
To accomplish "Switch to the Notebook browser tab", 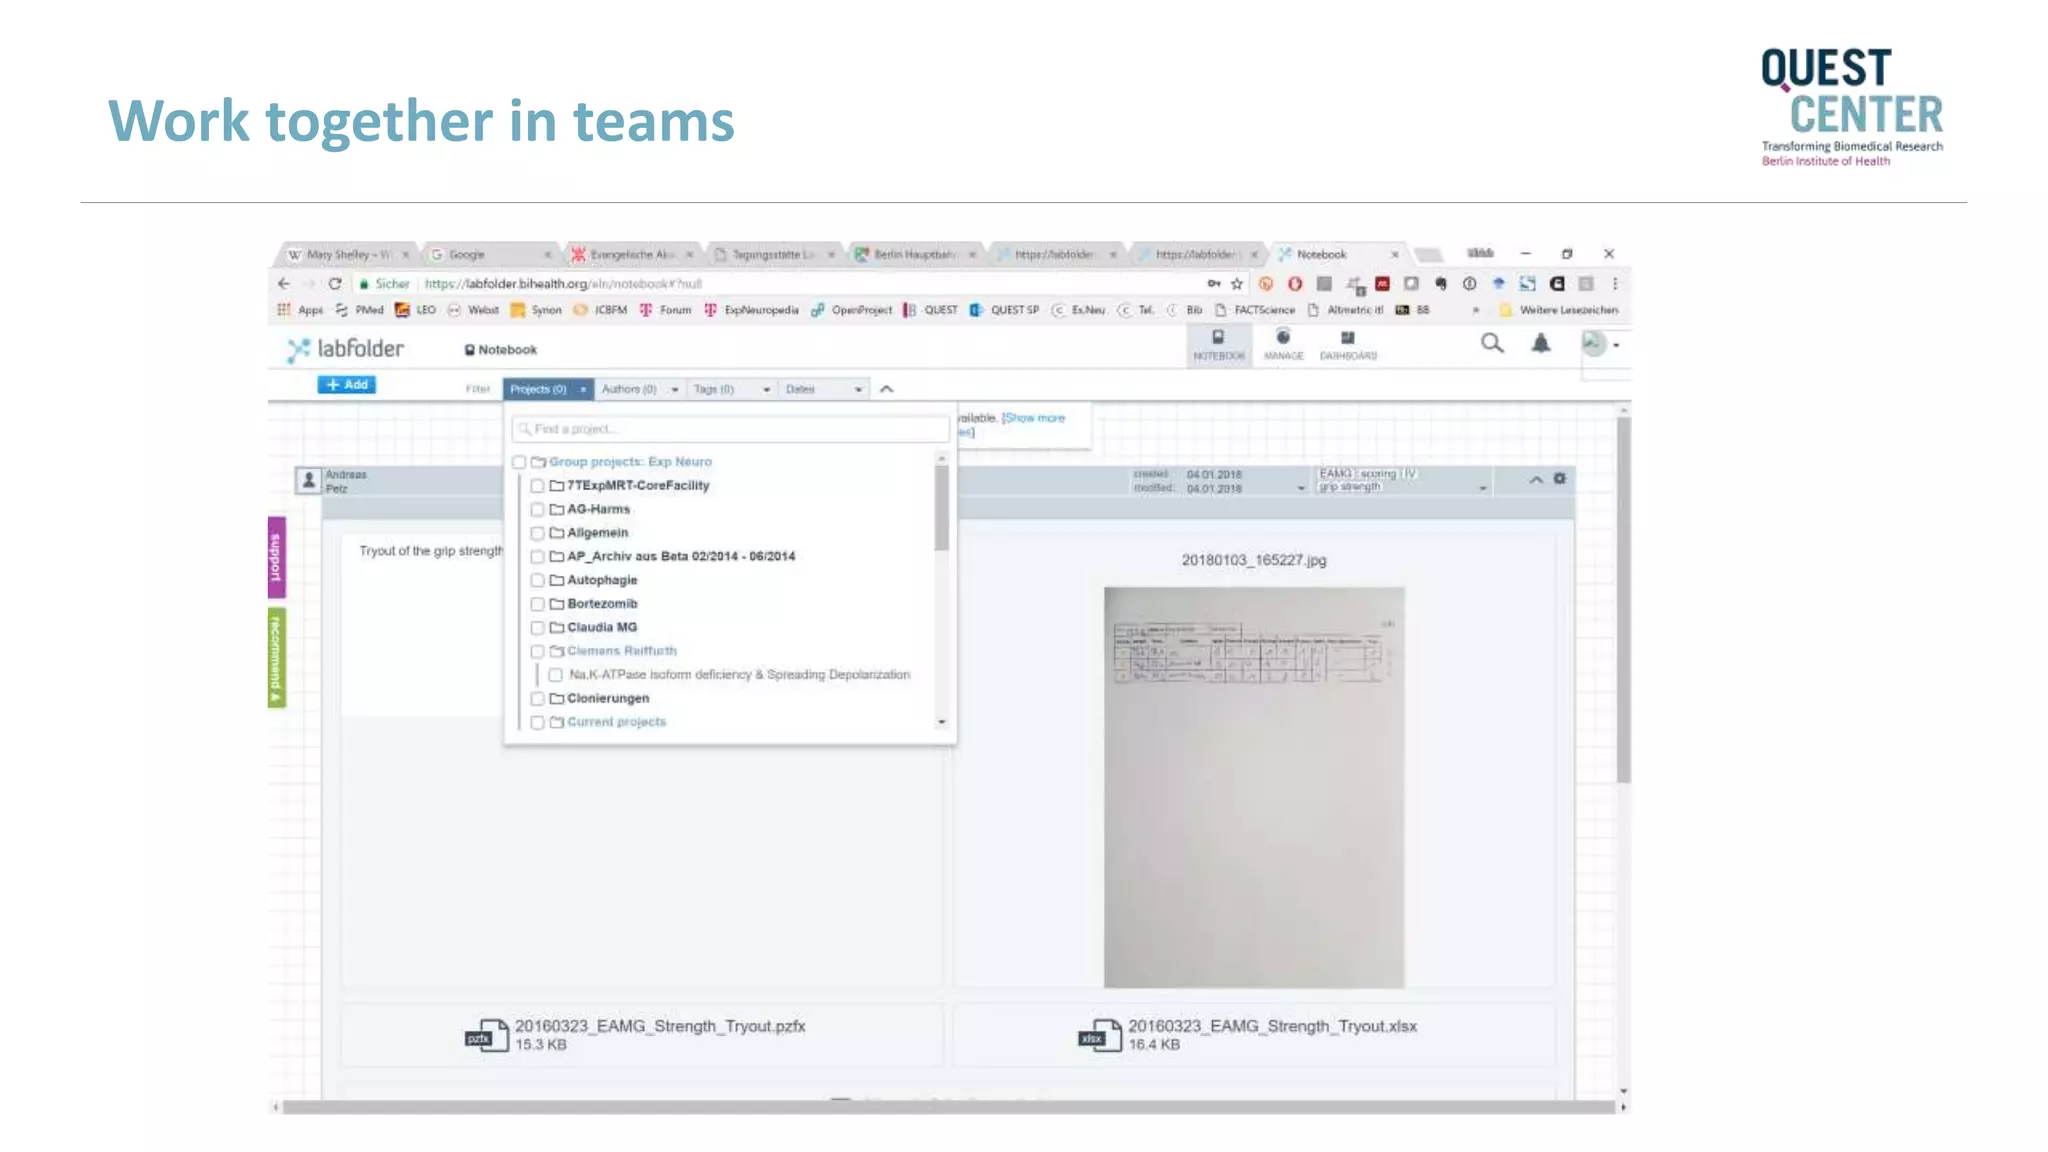I will click(1338, 254).
